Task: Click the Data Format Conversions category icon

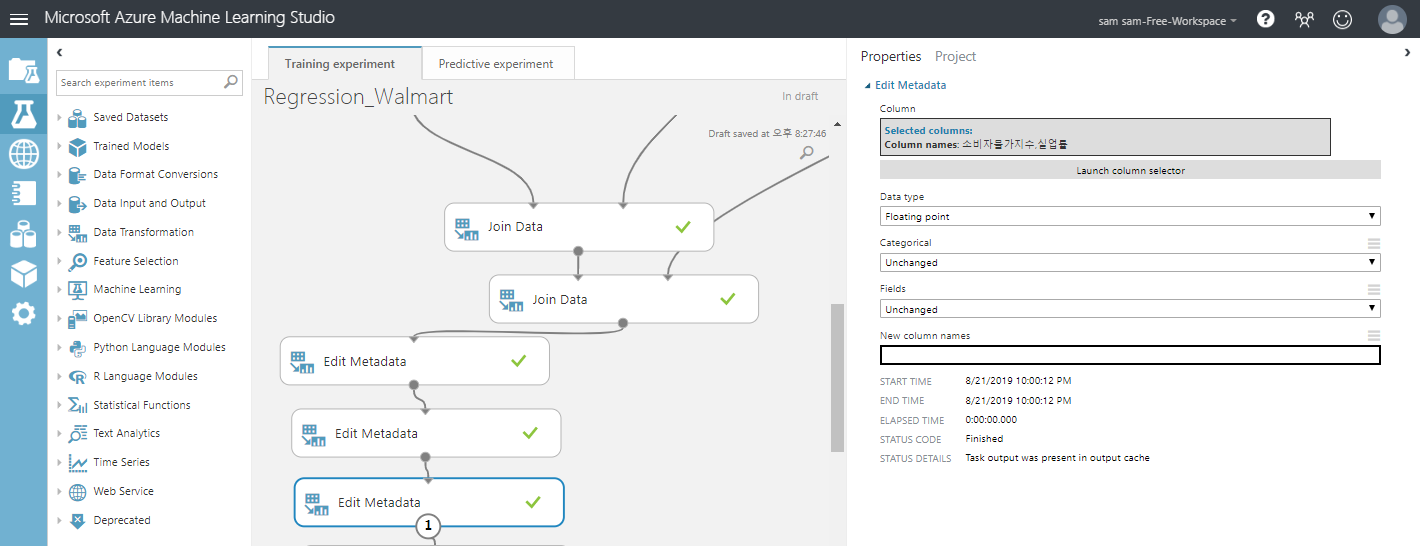Action: pyautogui.click(x=77, y=175)
